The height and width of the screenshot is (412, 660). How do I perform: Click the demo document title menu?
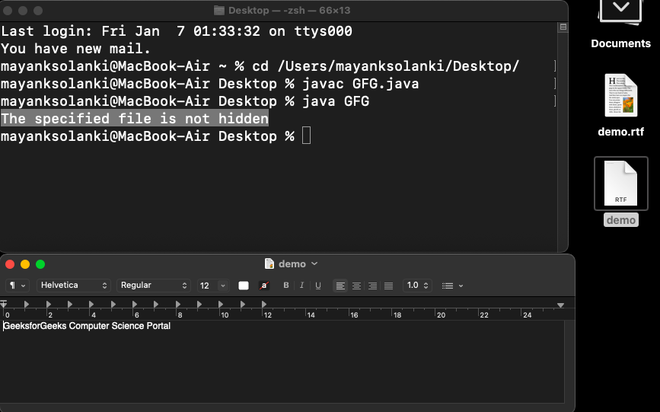pos(291,264)
